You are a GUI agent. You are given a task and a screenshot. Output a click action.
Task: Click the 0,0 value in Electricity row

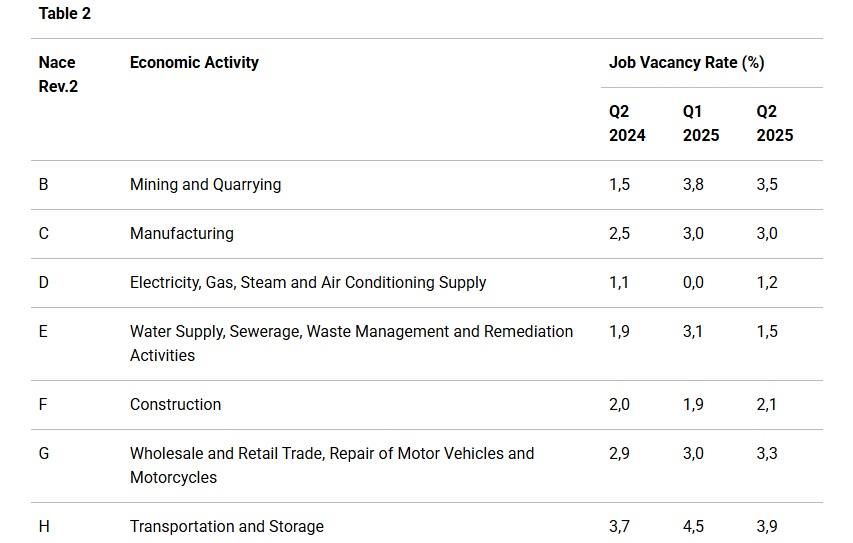pyautogui.click(x=693, y=282)
